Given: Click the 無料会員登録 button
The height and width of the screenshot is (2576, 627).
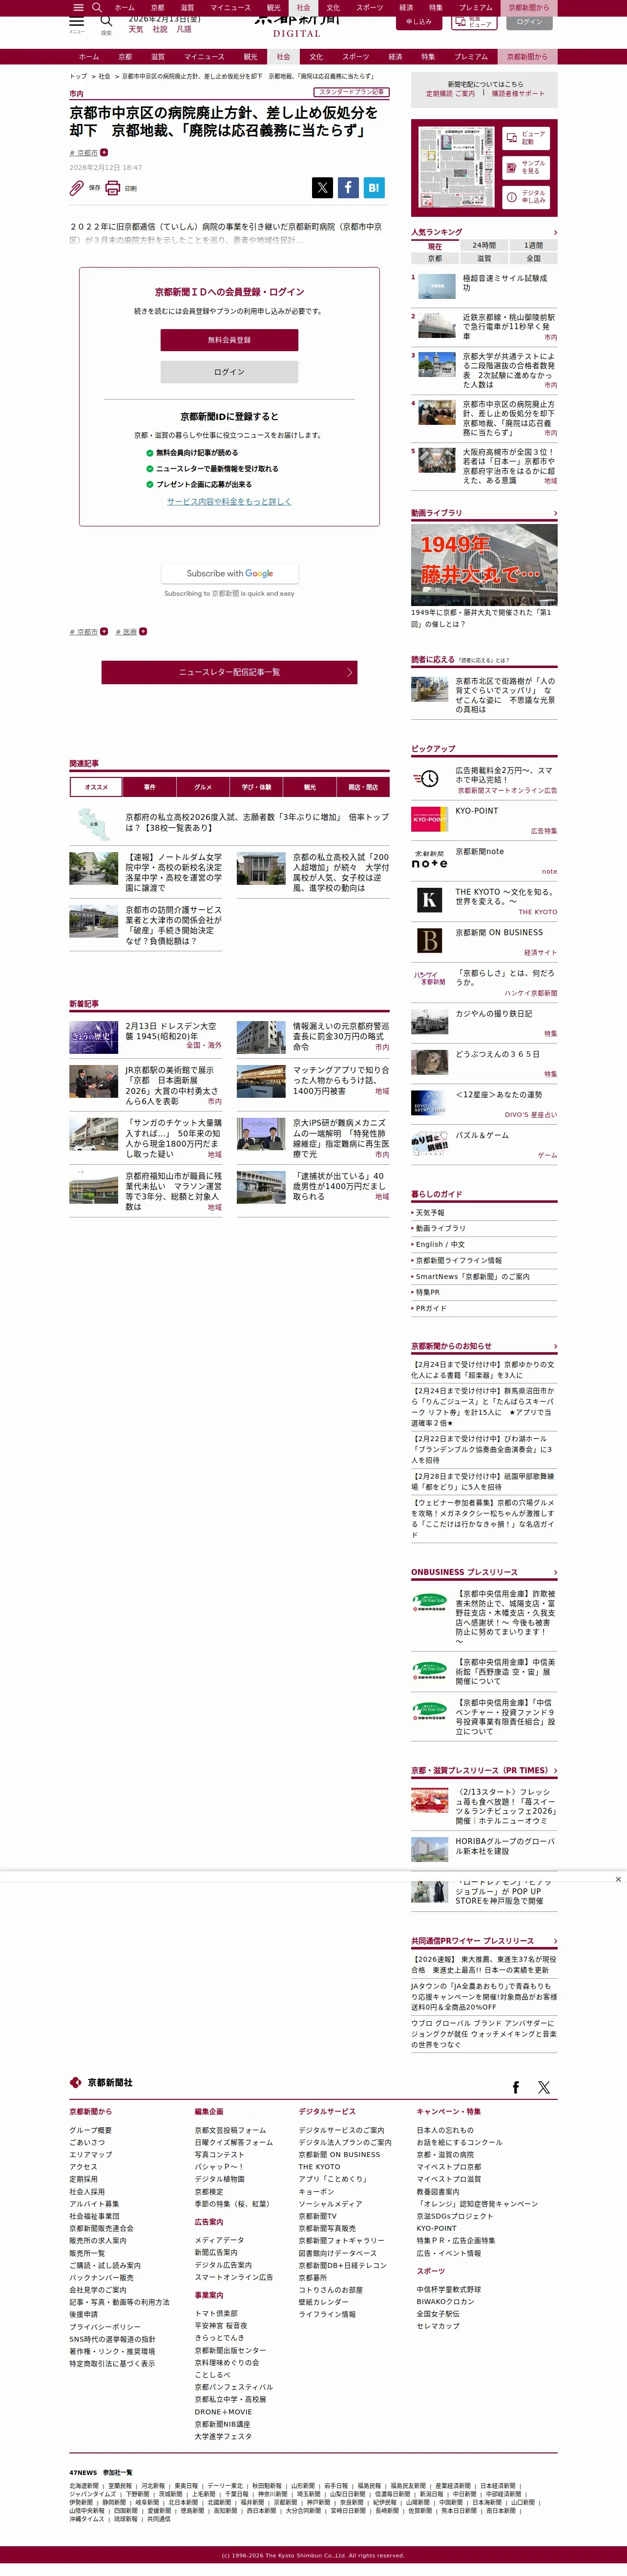Looking at the screenshot, I should pos(229,340).
